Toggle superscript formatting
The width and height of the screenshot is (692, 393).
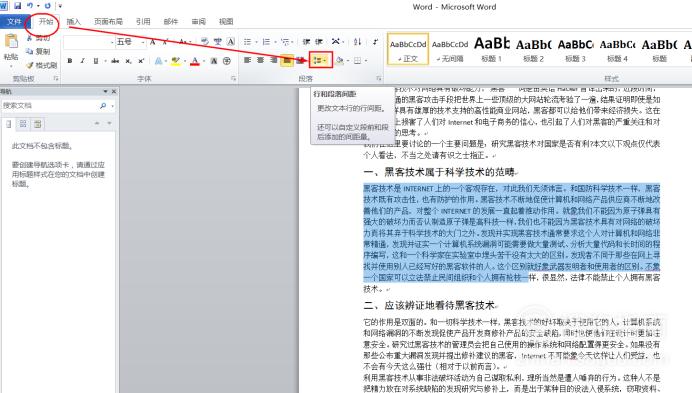[x=141, y=60]
